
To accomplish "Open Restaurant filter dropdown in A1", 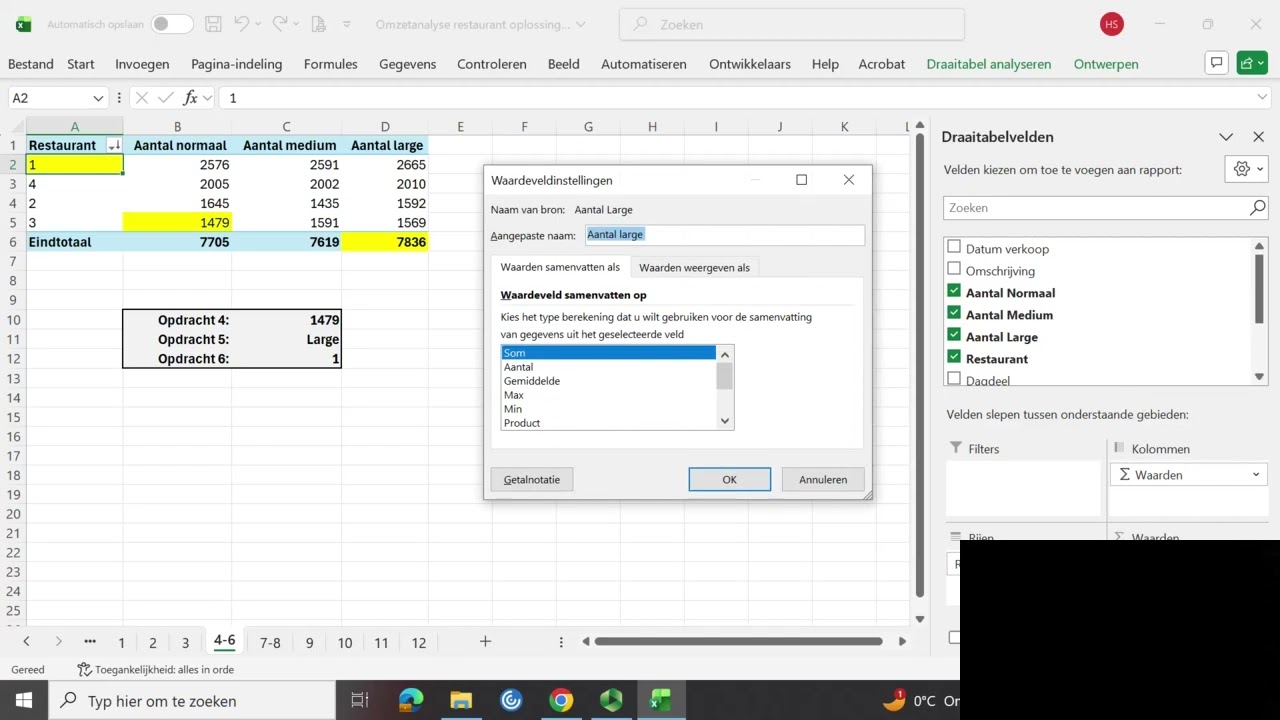I will pyautogui.click(x=114, y=145).
